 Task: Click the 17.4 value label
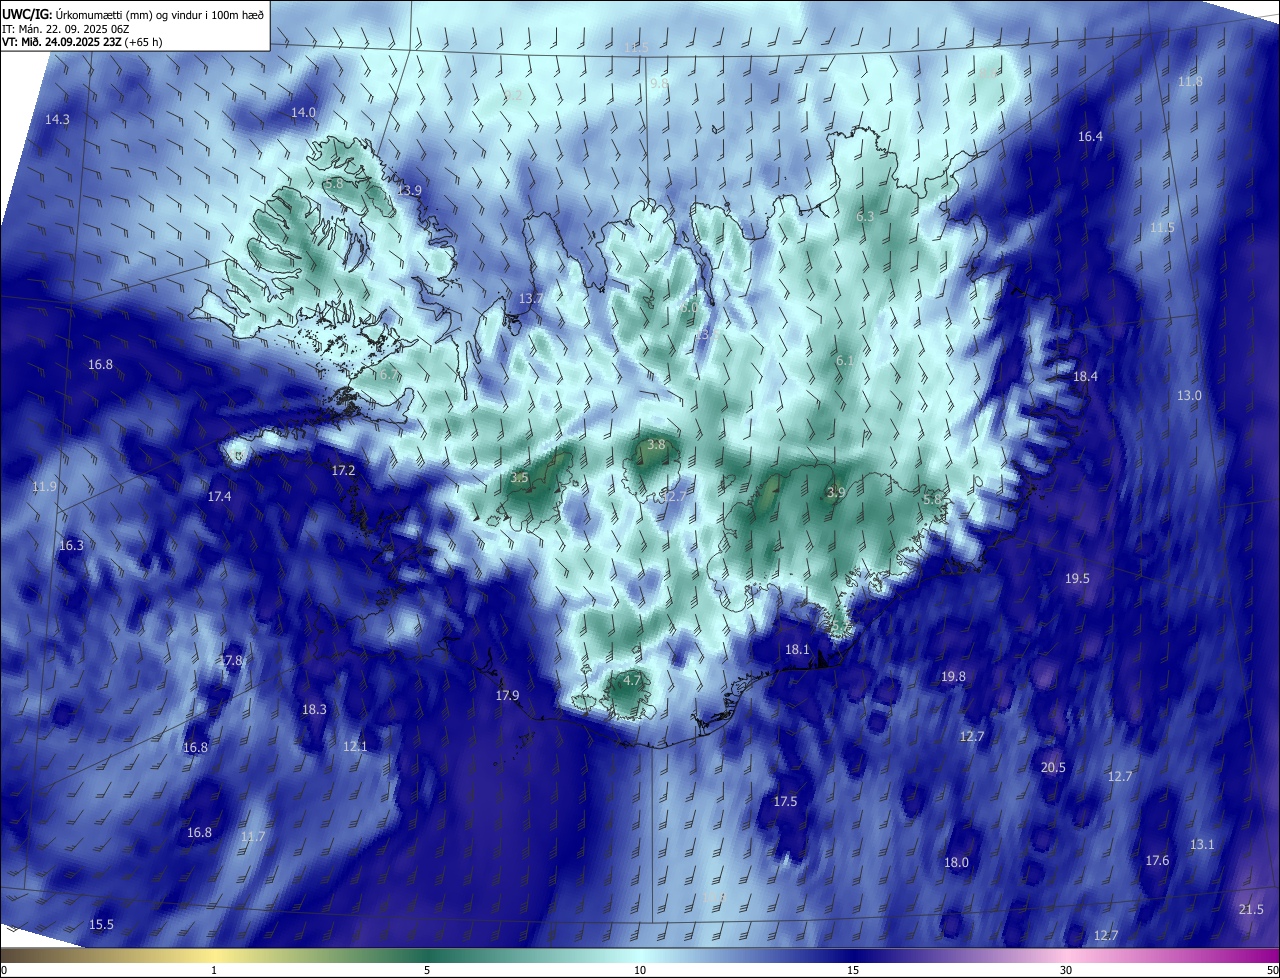click(x=219, y=496)
